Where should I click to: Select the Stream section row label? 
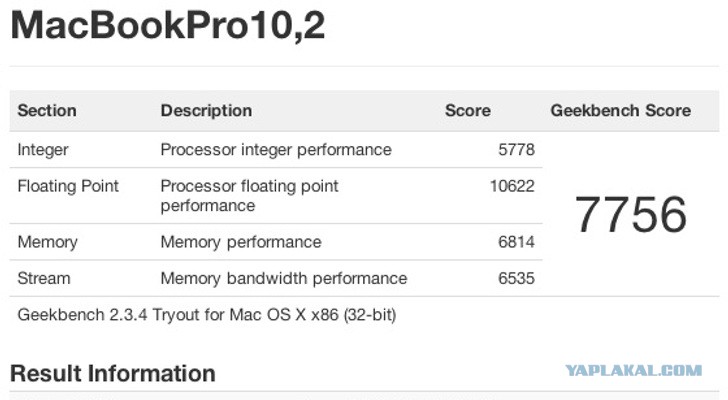[x=44, y=278]
